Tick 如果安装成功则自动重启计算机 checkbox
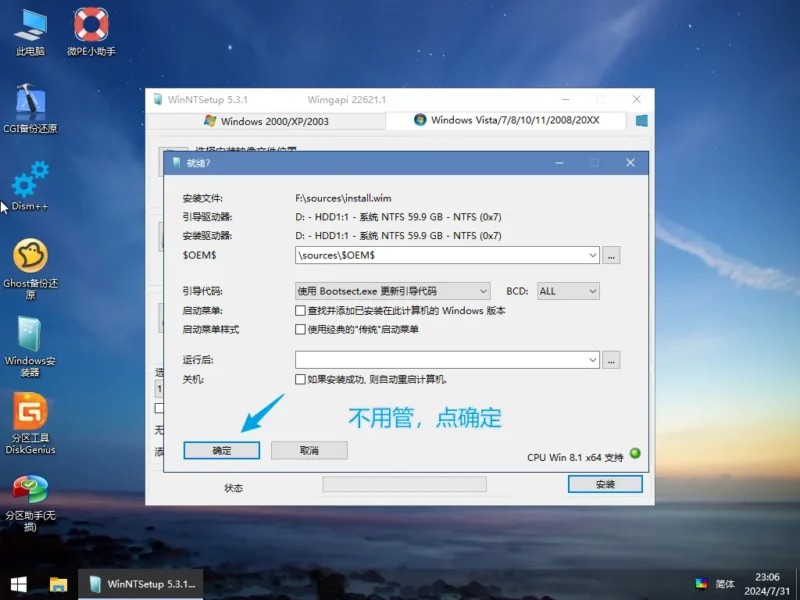This screenshot has width=800, height=600. click(300, 379)
